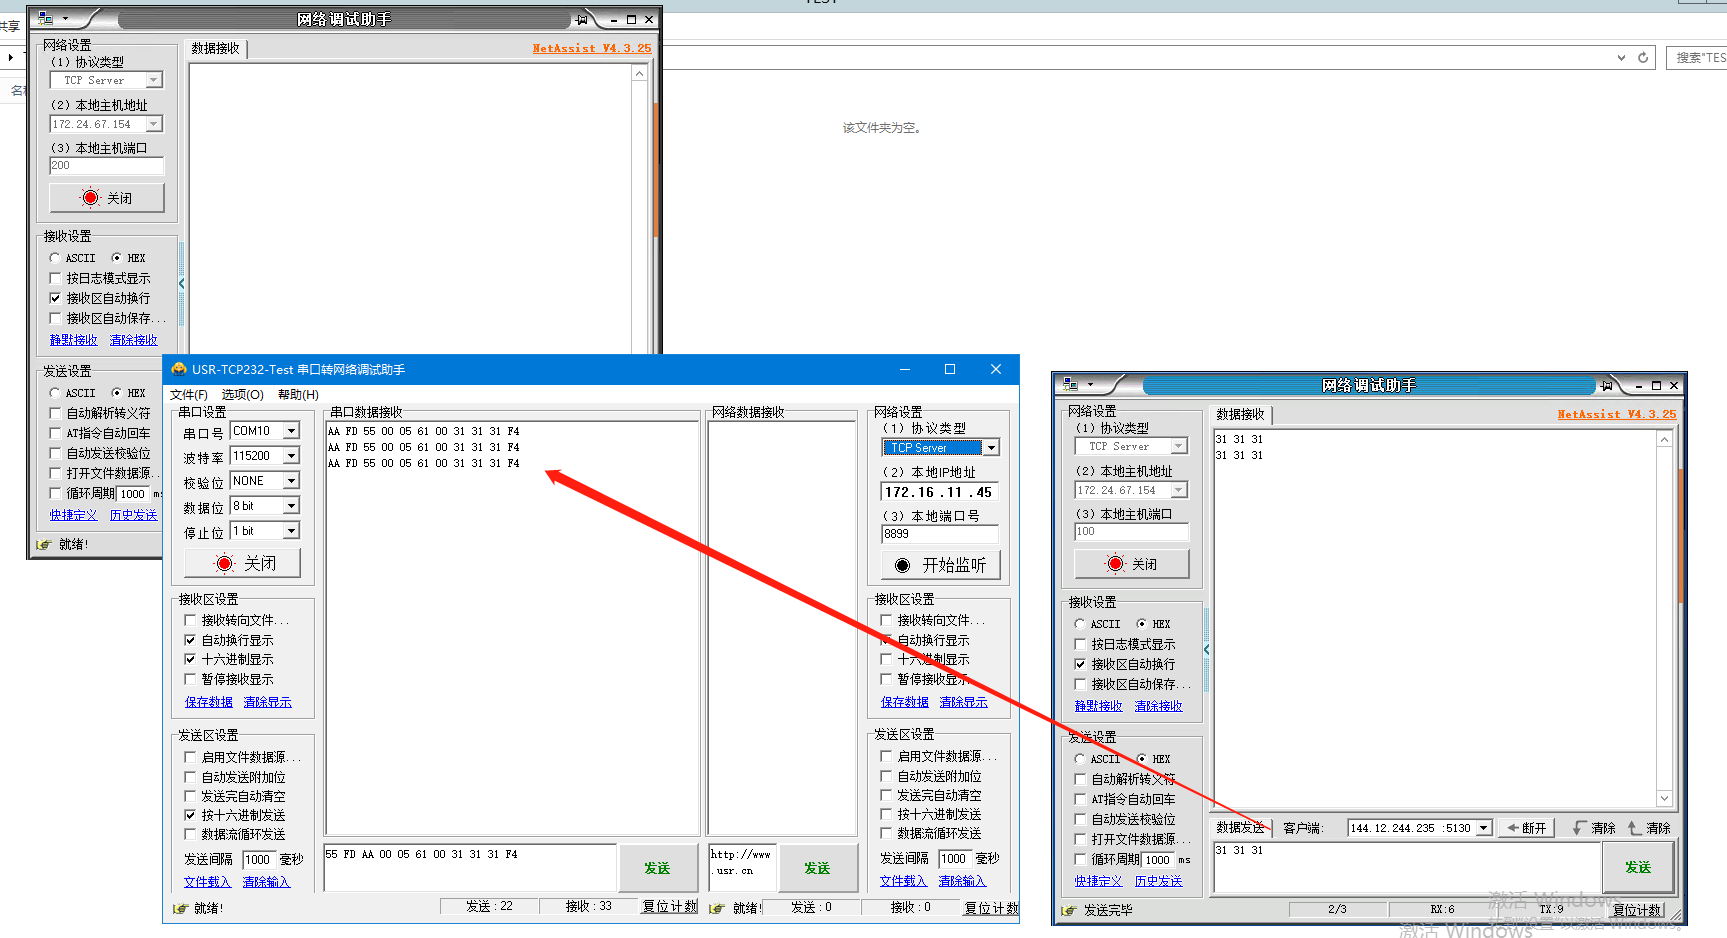This screenshot has width=1727, height=938.
Task: Click the USR-TCP232-Test app icon in title bar
Action: (179, 369)
